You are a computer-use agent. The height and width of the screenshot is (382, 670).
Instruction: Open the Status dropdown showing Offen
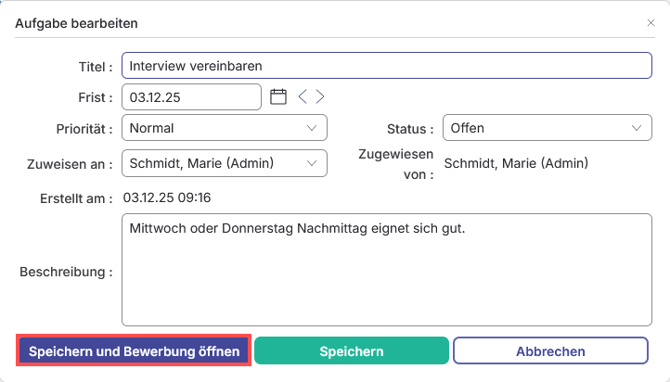(547, 128)
